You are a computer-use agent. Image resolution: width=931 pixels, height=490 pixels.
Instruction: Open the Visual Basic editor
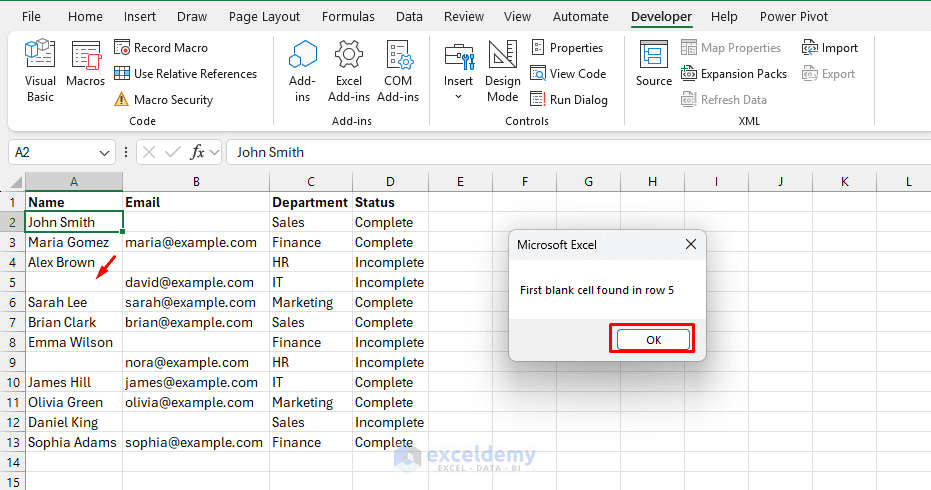pos(40,70)
